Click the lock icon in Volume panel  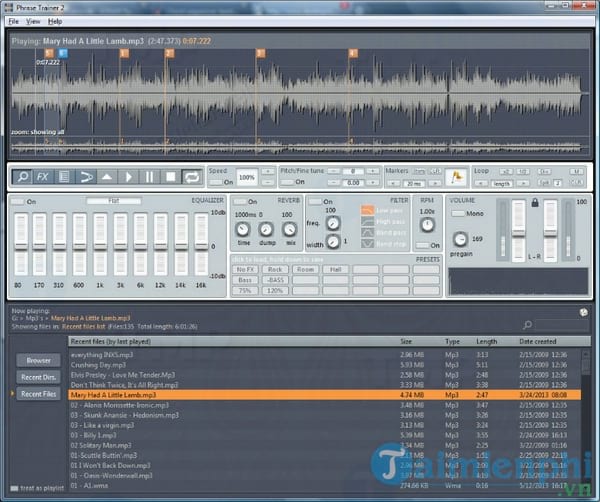(x=534, y=202)
